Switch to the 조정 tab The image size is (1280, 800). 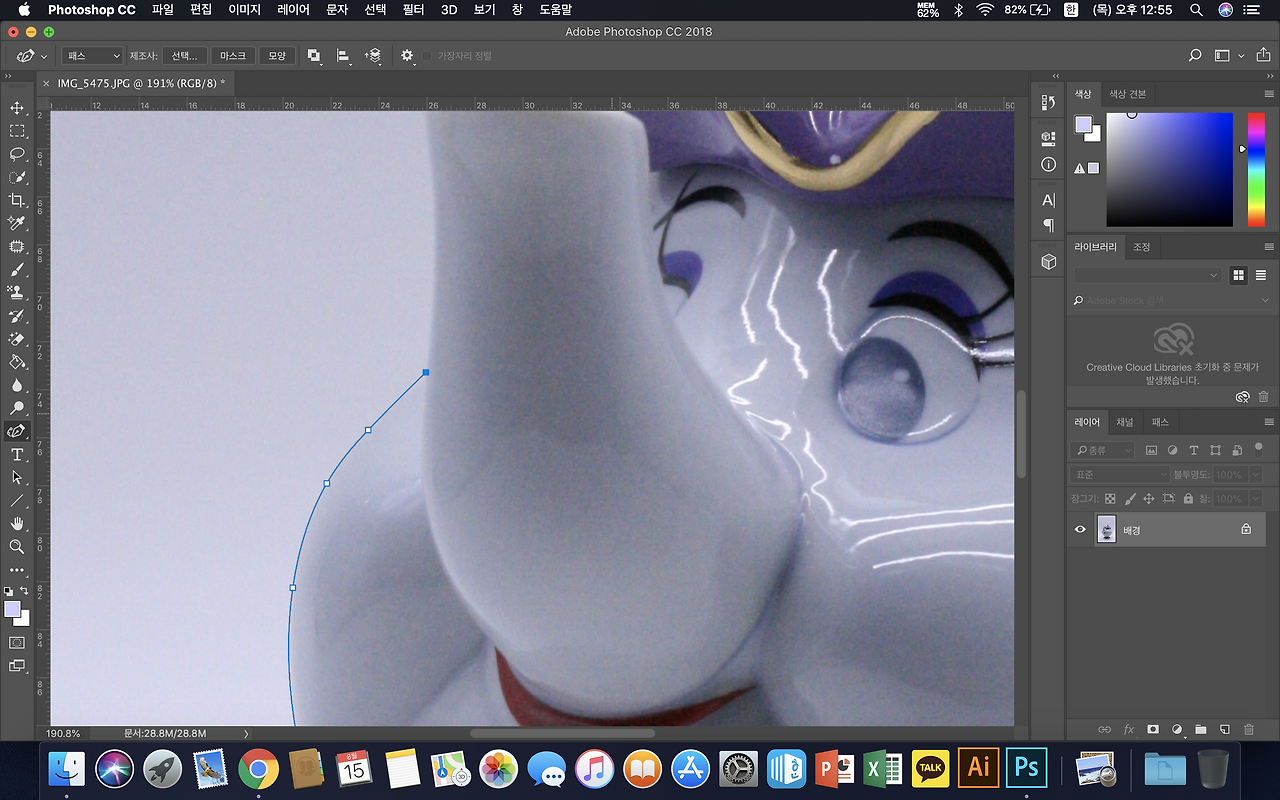(1141, 247)
